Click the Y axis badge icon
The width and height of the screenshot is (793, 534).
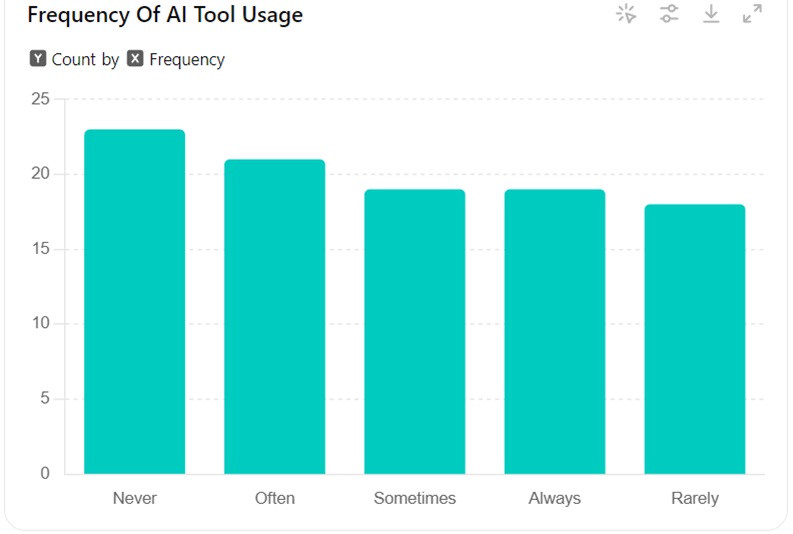click(38, 59)
